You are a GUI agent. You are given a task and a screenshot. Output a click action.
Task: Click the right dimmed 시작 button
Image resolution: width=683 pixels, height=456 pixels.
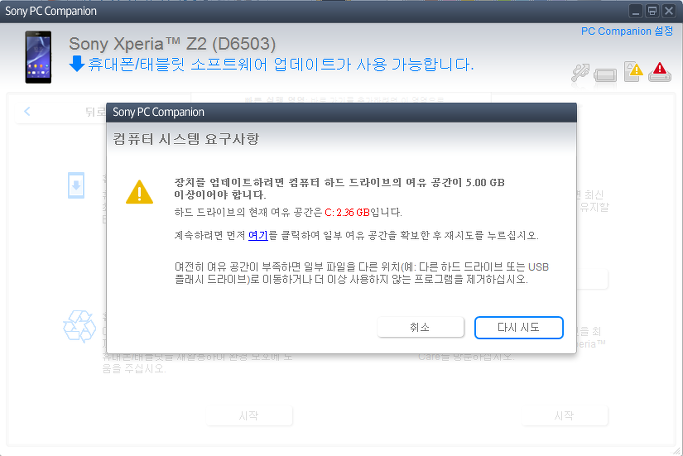click(564, 415)
